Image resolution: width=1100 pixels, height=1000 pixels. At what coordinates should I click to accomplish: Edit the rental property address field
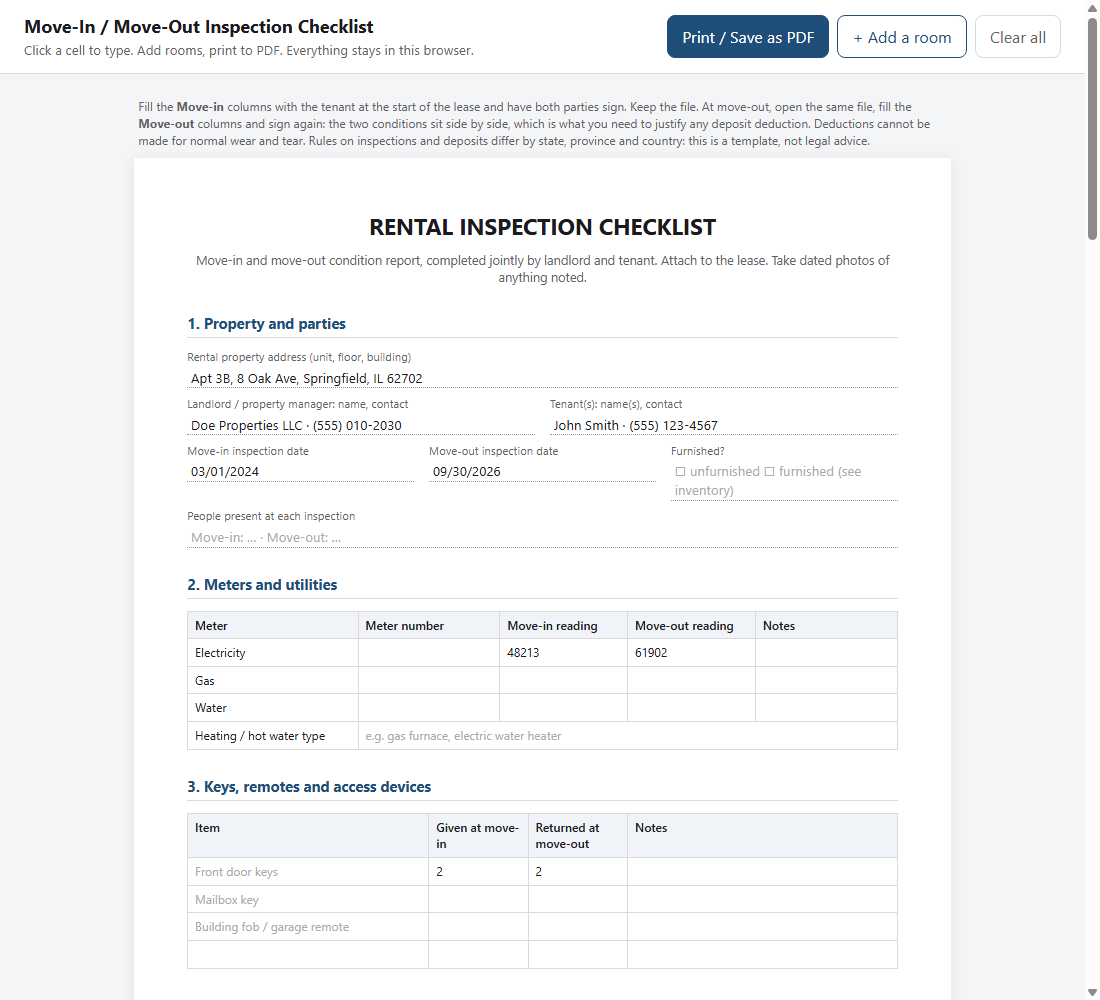pyautogui.click(x=542, y=378)
